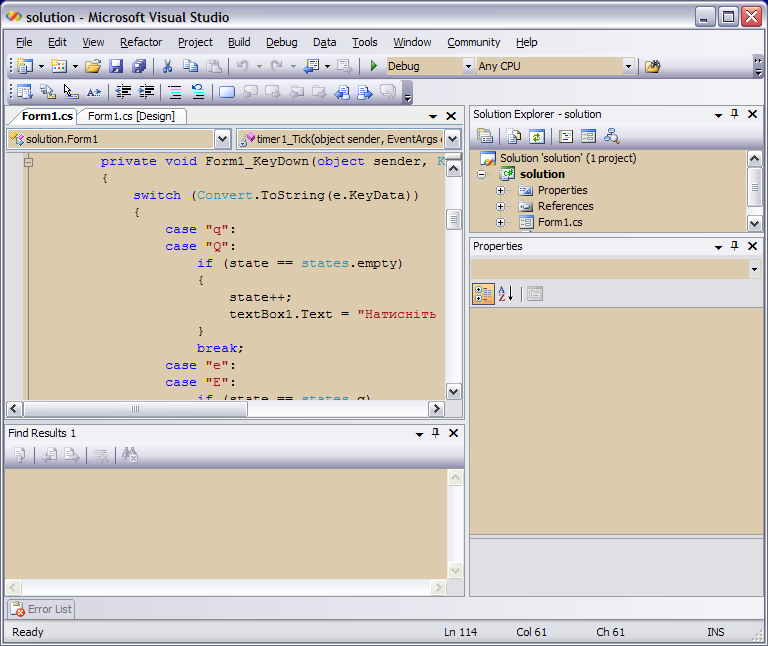Click the Open File folder icon

93,66
